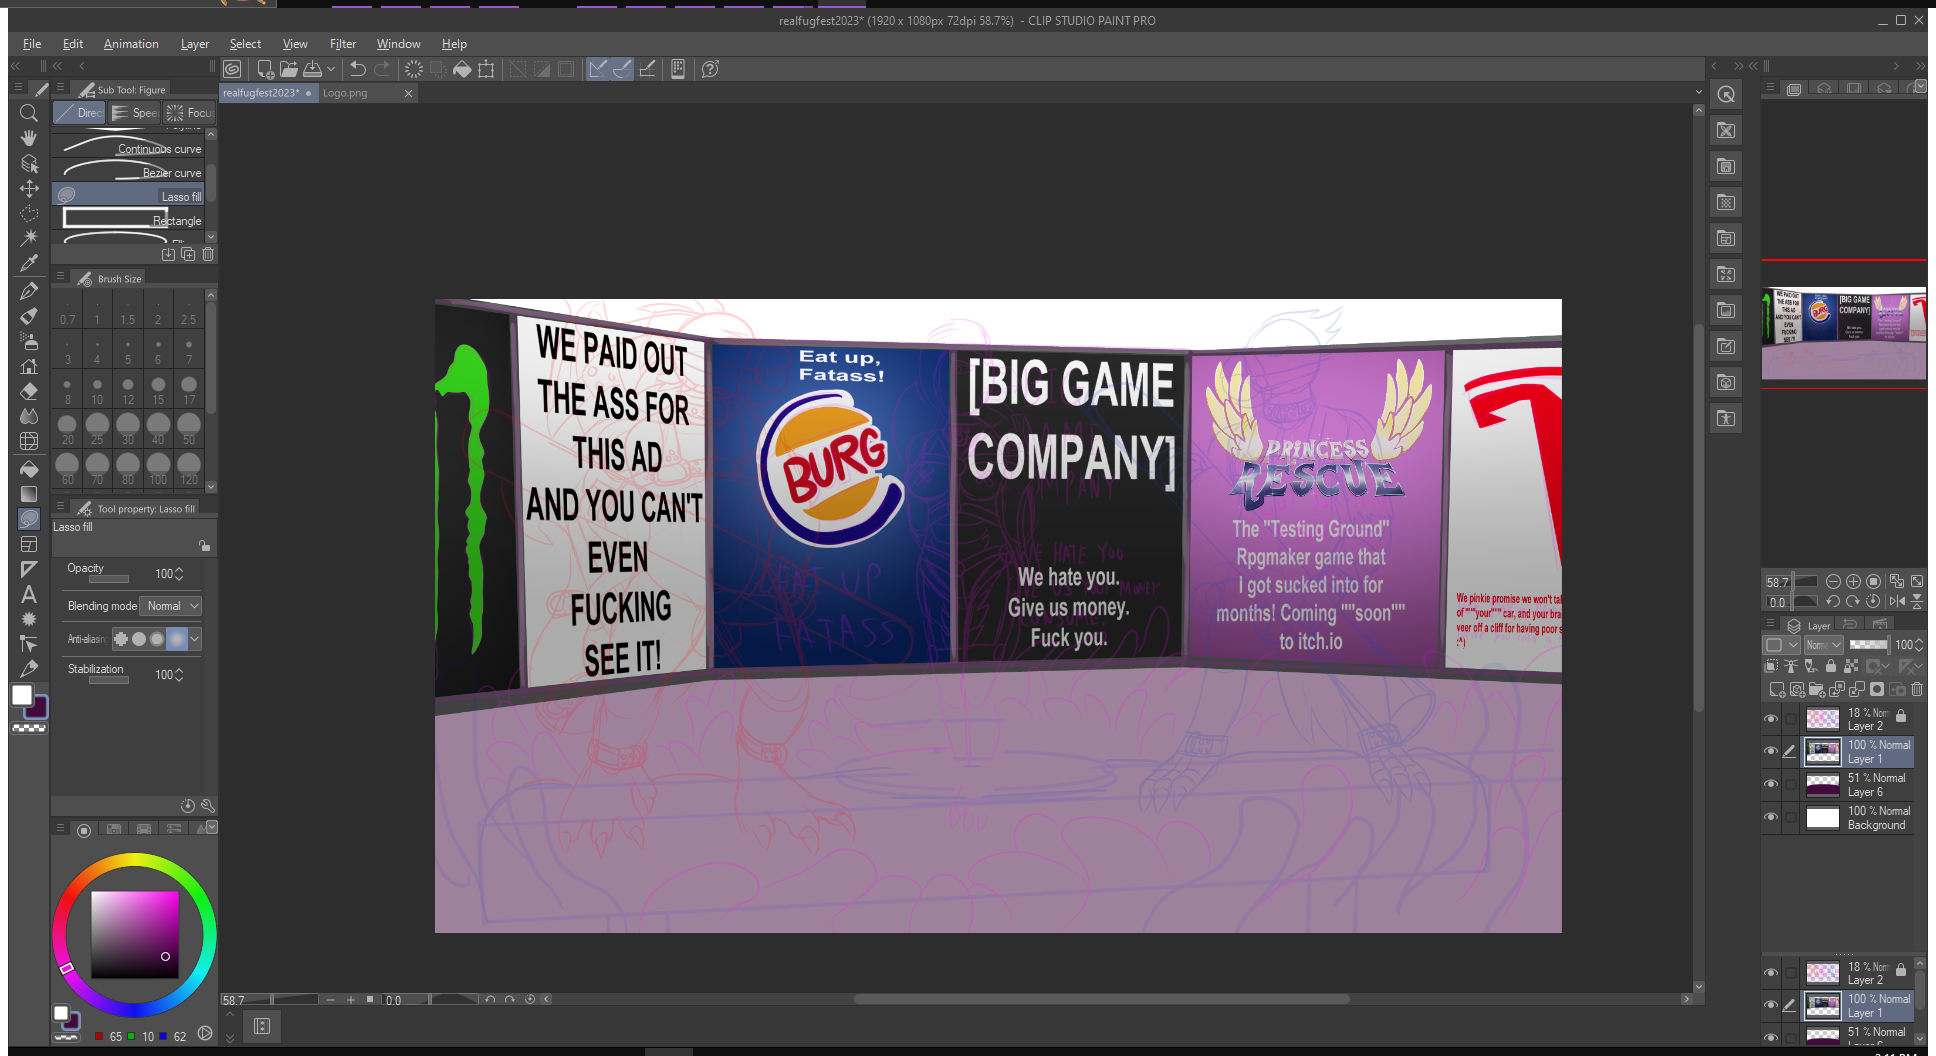Viewport: 1936px width, 1056px height.
Task: Open the layer blend mode dropdown
Action: pyautogui.click(x=1823, y=645)
